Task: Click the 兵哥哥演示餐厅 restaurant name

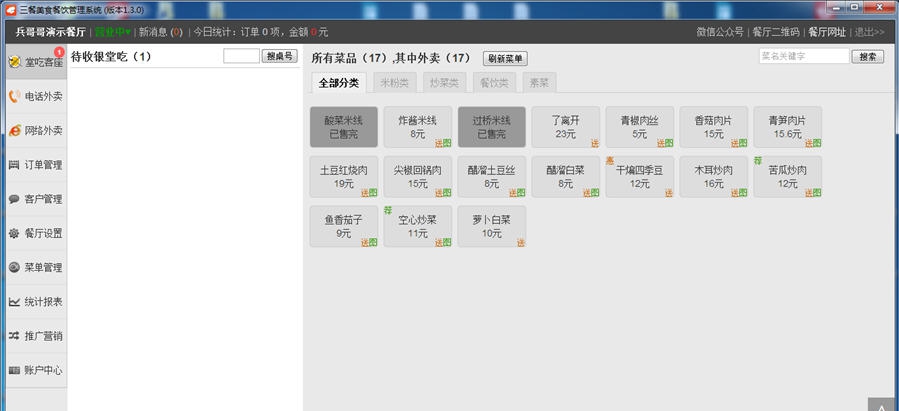Action: (x=50, y=32)
